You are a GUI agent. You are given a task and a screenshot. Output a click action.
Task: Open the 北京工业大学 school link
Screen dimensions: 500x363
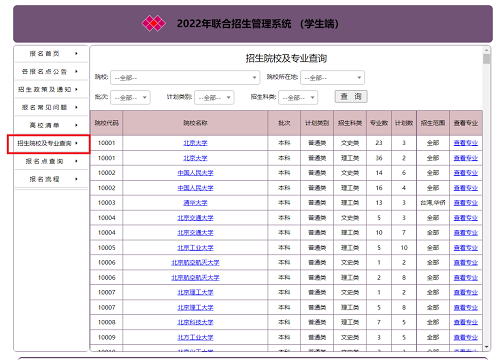click(195, 248)
